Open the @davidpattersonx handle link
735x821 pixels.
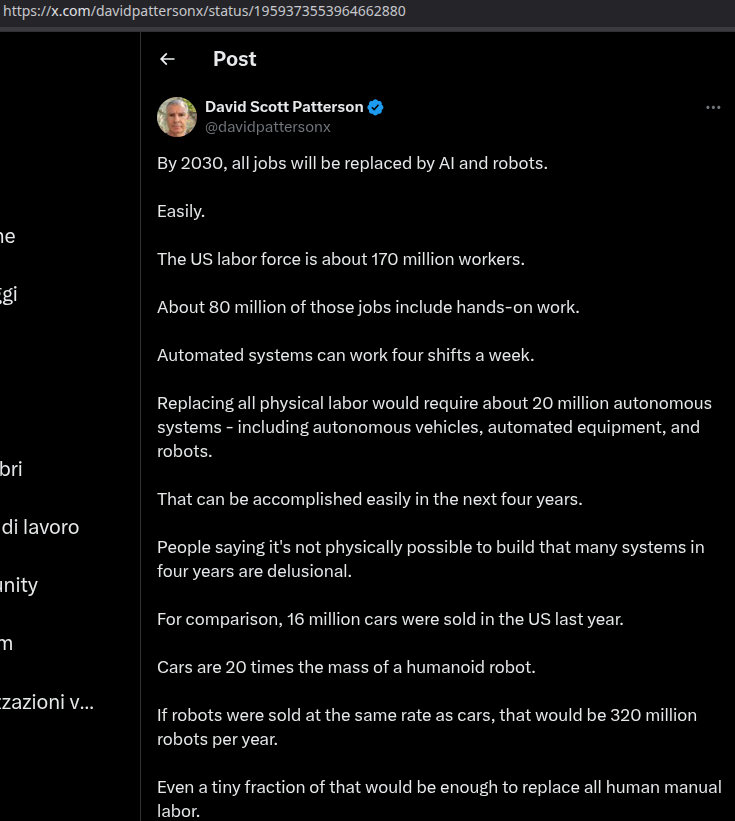coord(268,127)
